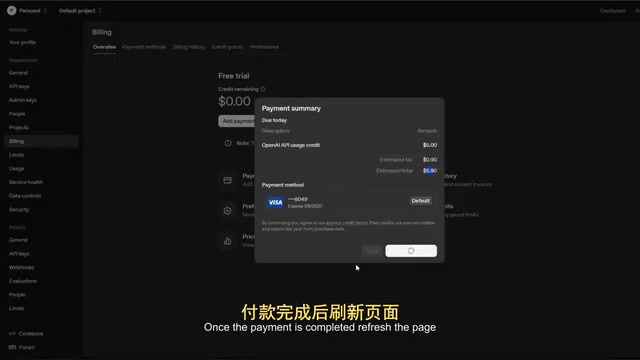This screenshot has height=360, width=640.
Task: Open the Cookbook link
Action: coord(31,334)
